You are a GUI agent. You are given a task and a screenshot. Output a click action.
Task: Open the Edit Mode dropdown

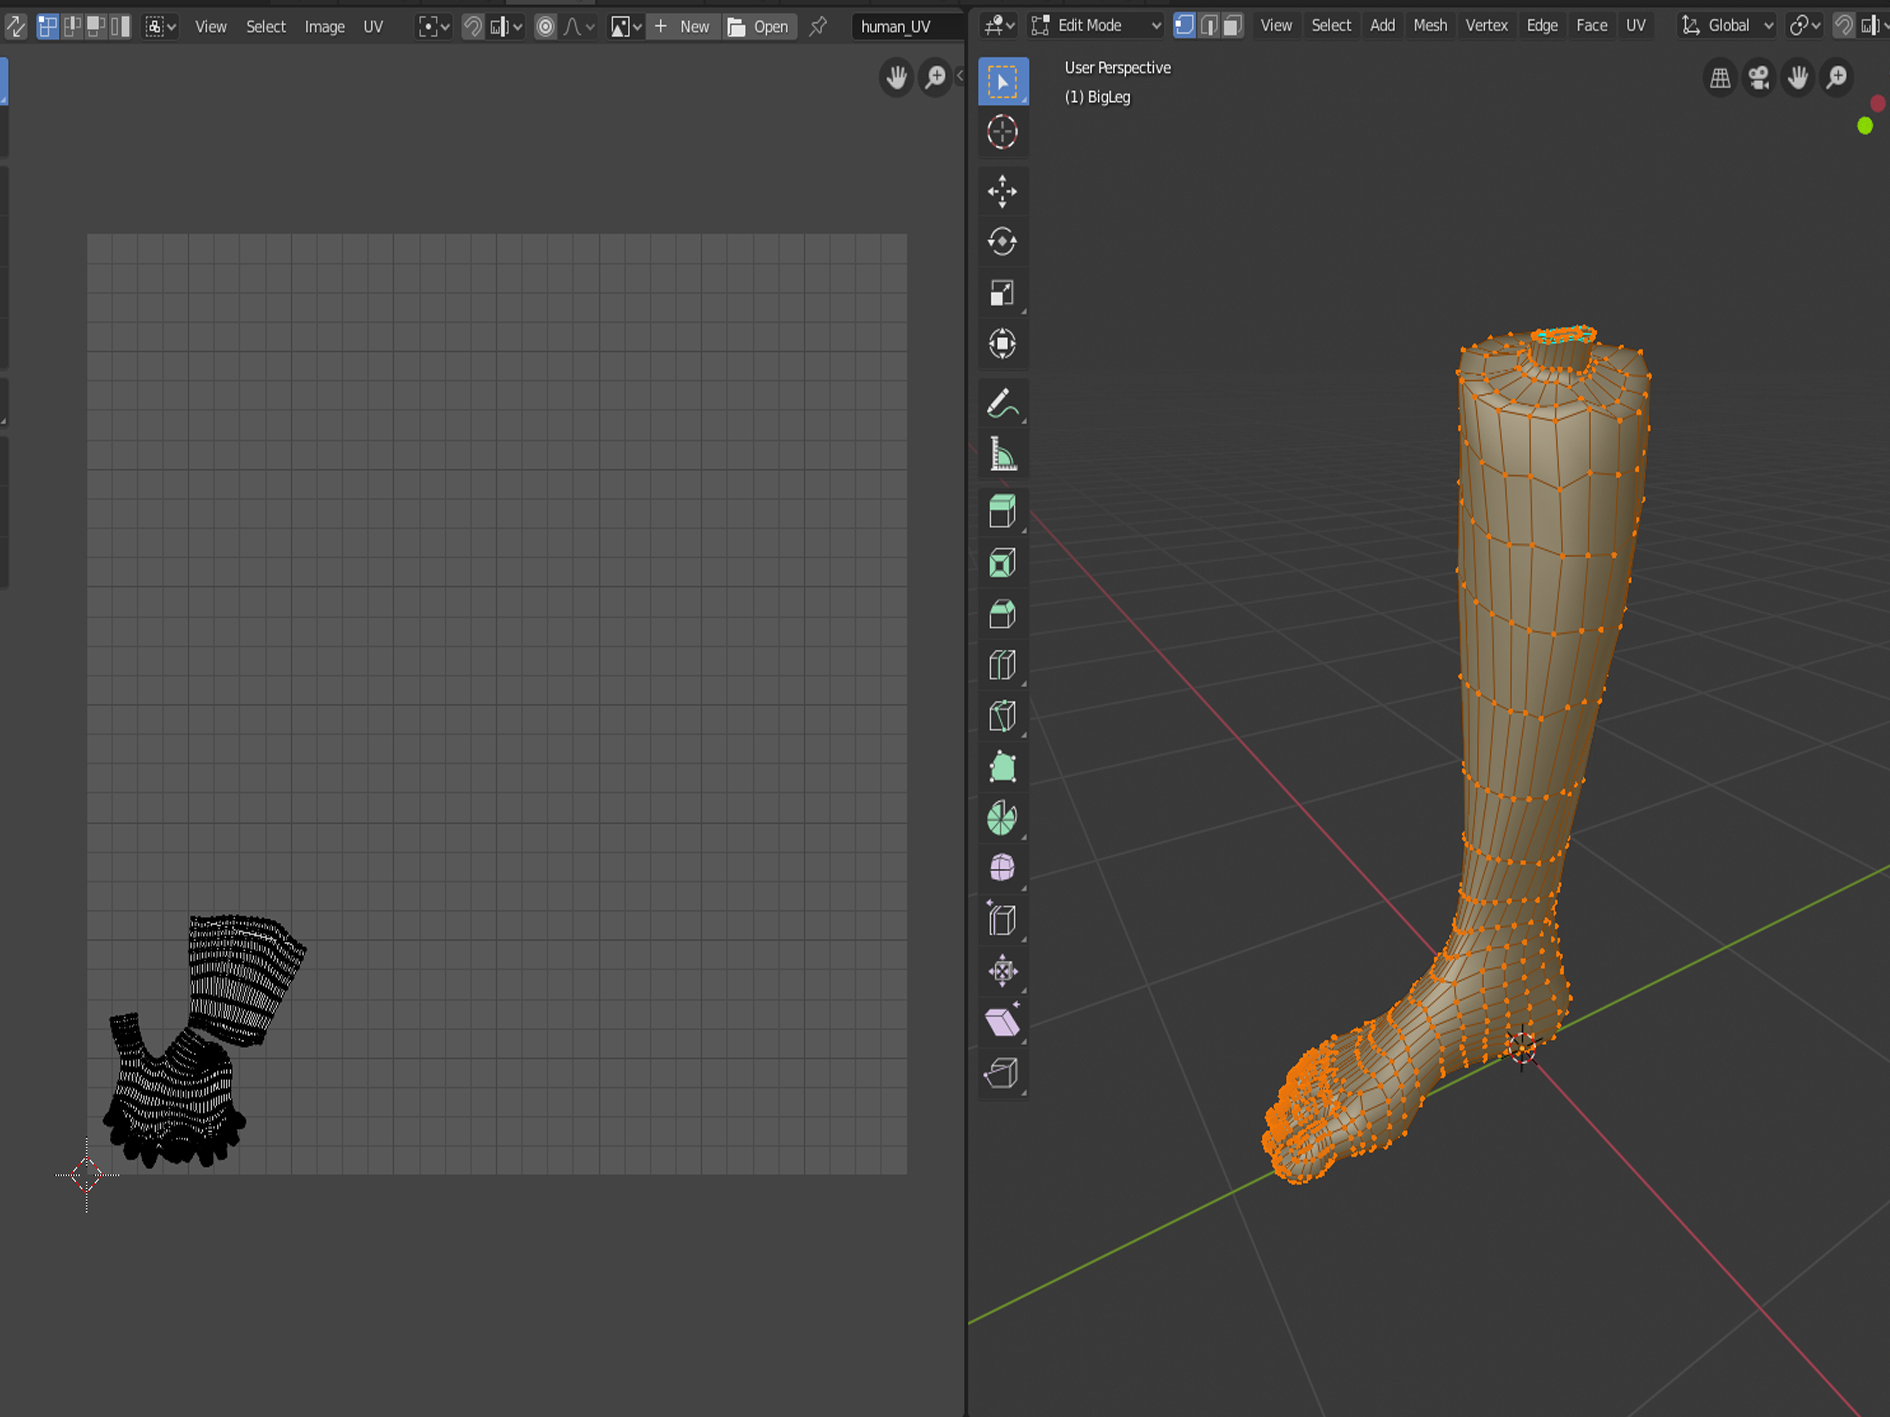1095,25
